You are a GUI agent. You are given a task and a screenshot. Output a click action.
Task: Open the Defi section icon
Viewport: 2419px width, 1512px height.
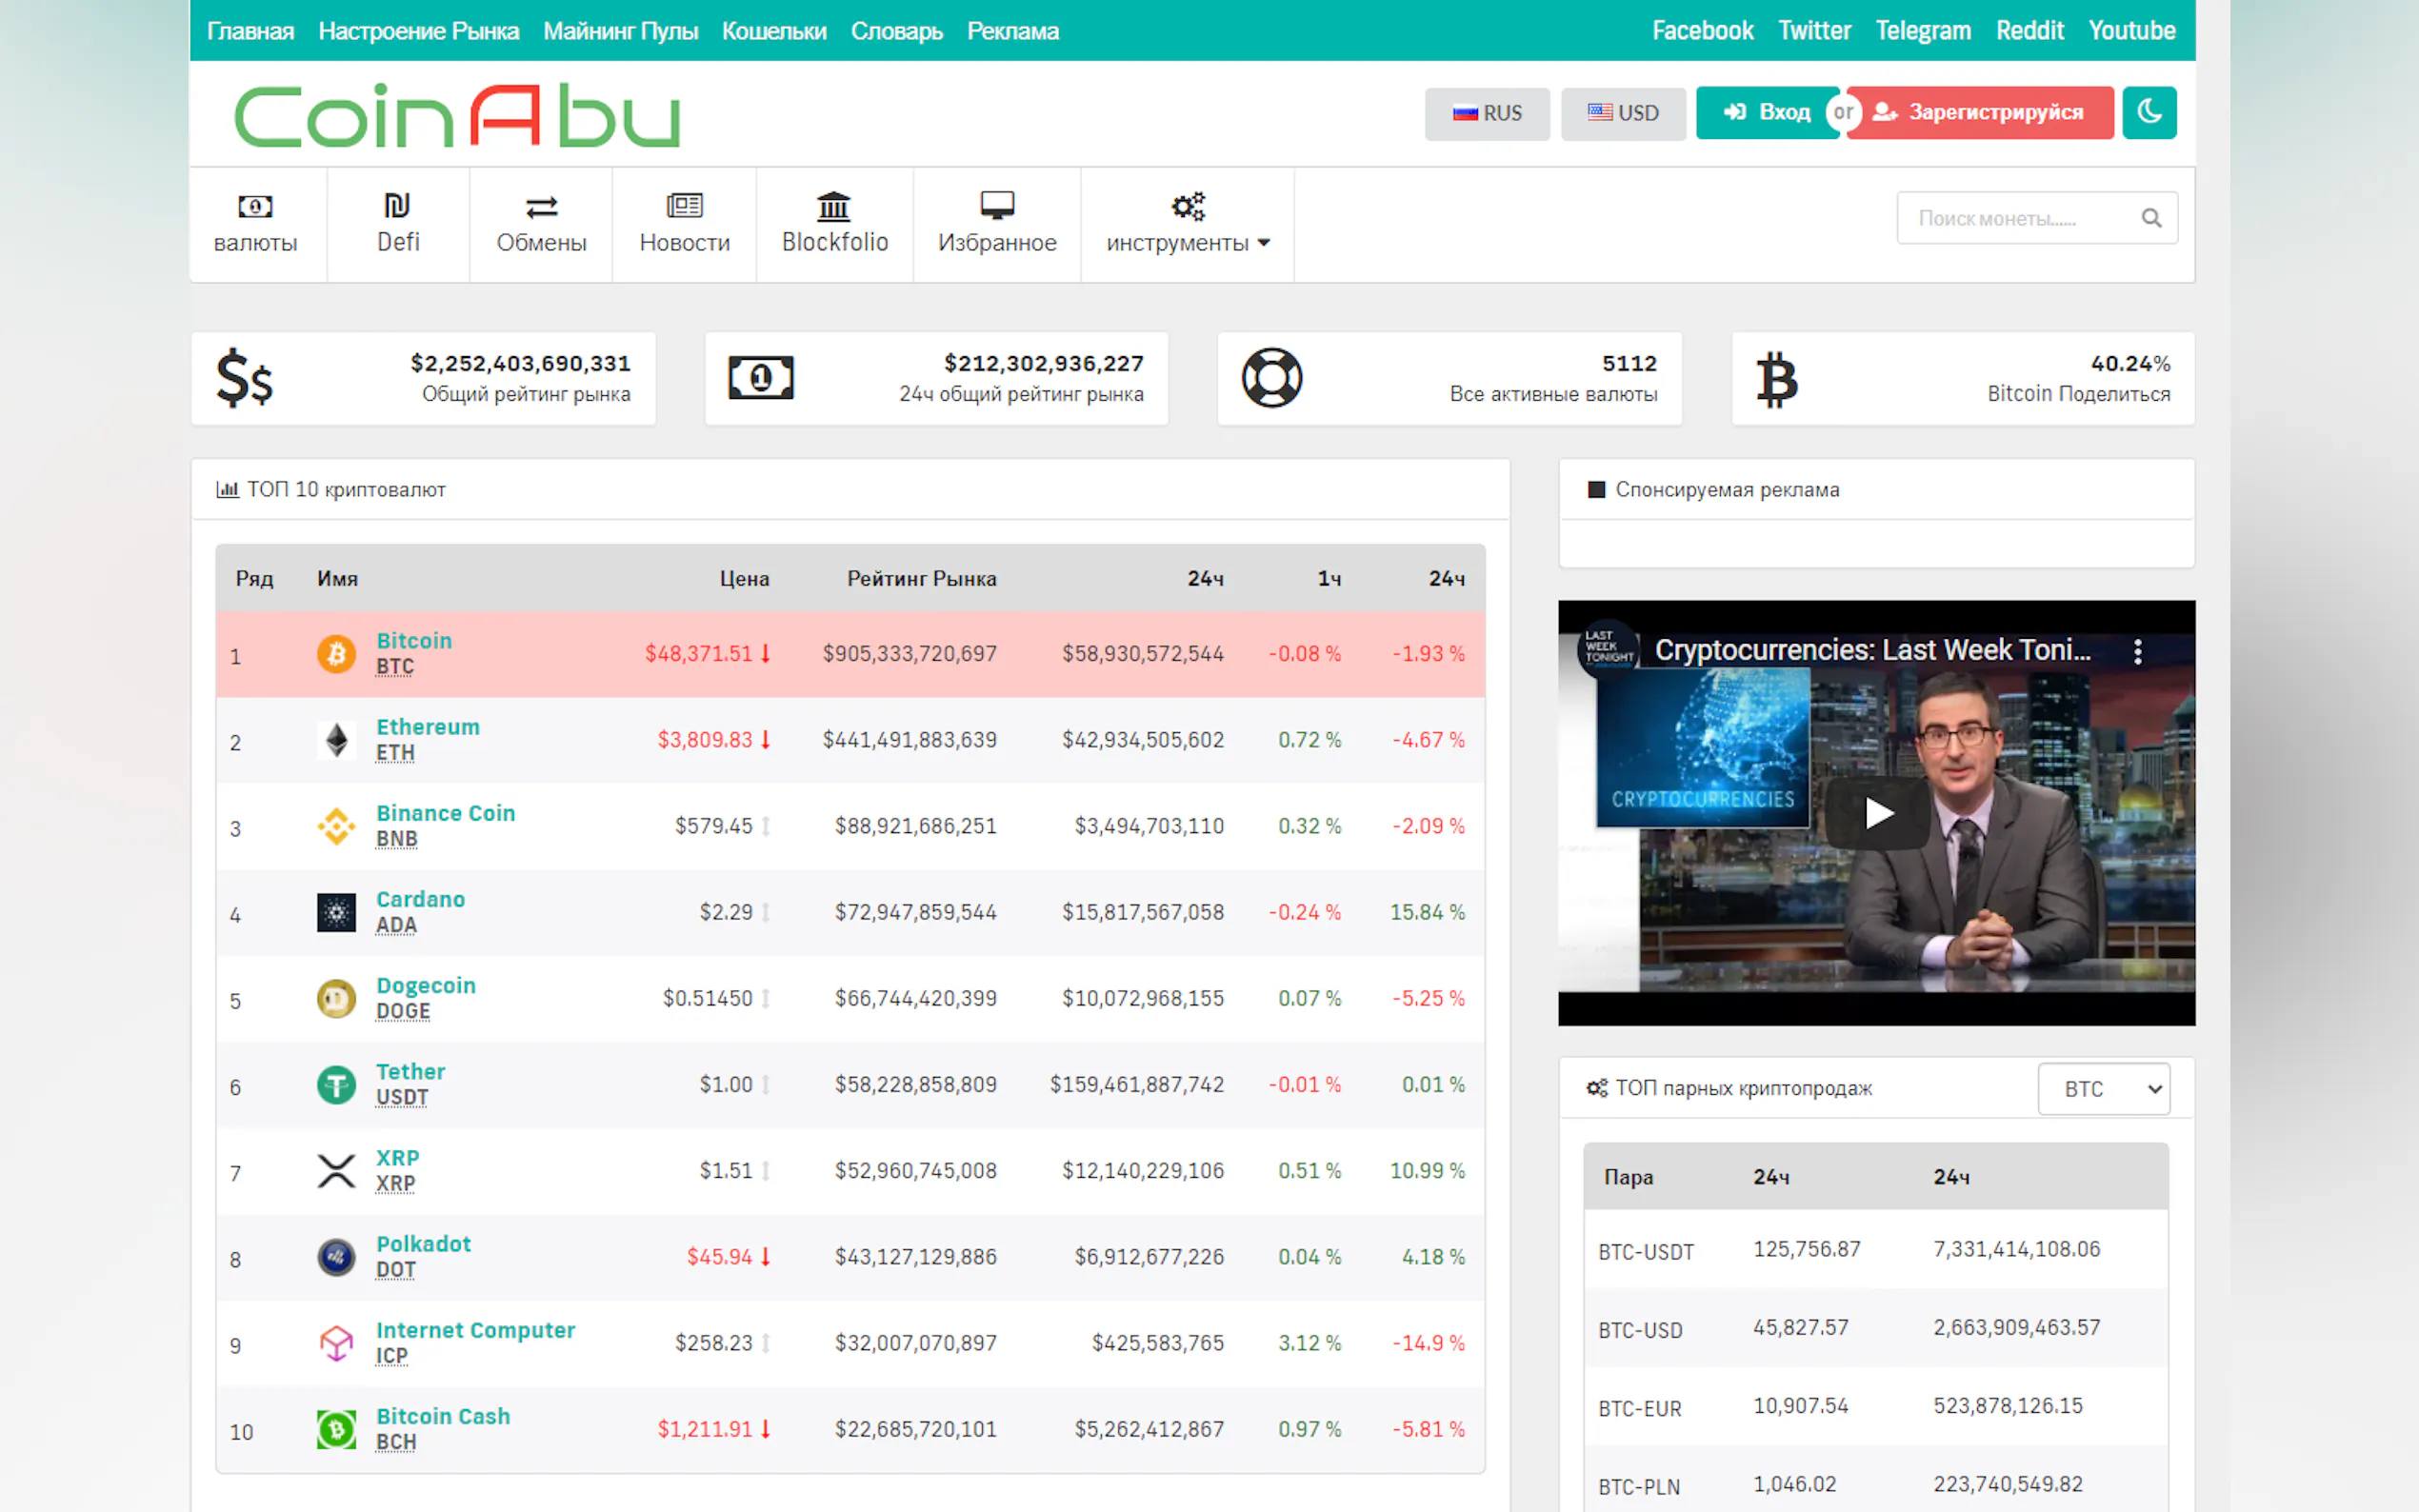pyautogui.click(x=397, y=206)
